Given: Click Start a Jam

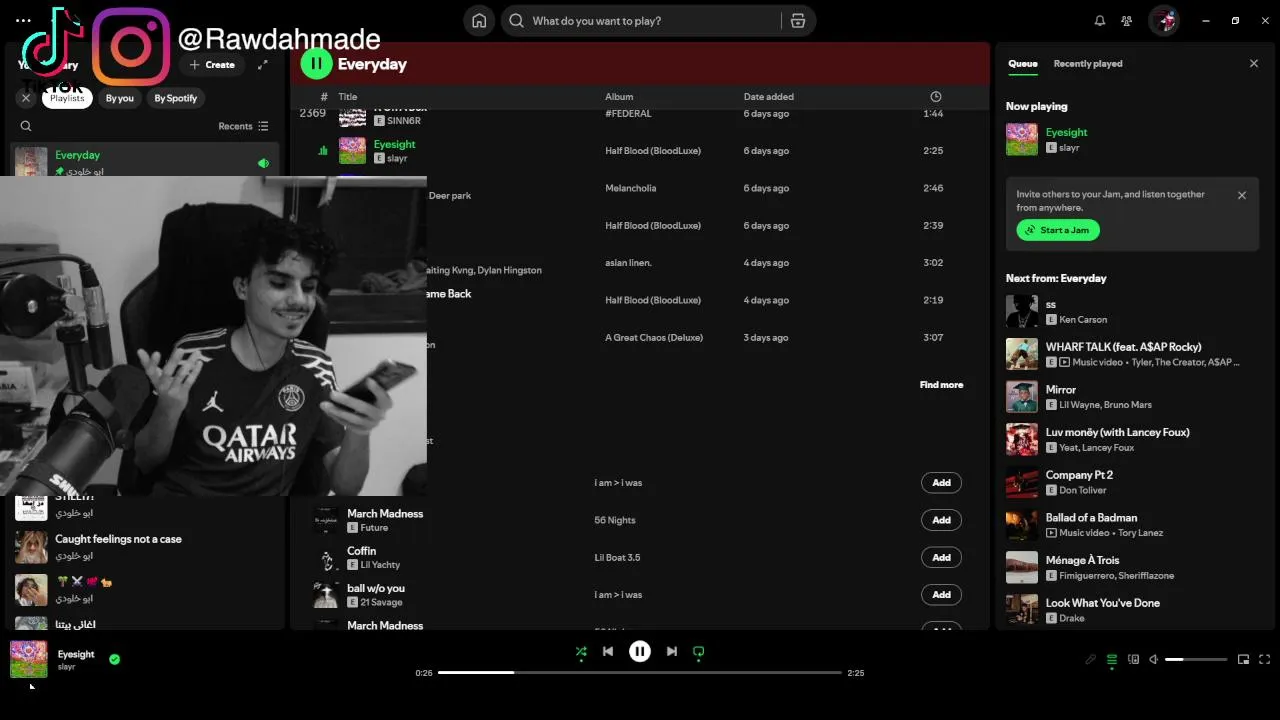Looking at the screenshot, I should (1058, 230).
